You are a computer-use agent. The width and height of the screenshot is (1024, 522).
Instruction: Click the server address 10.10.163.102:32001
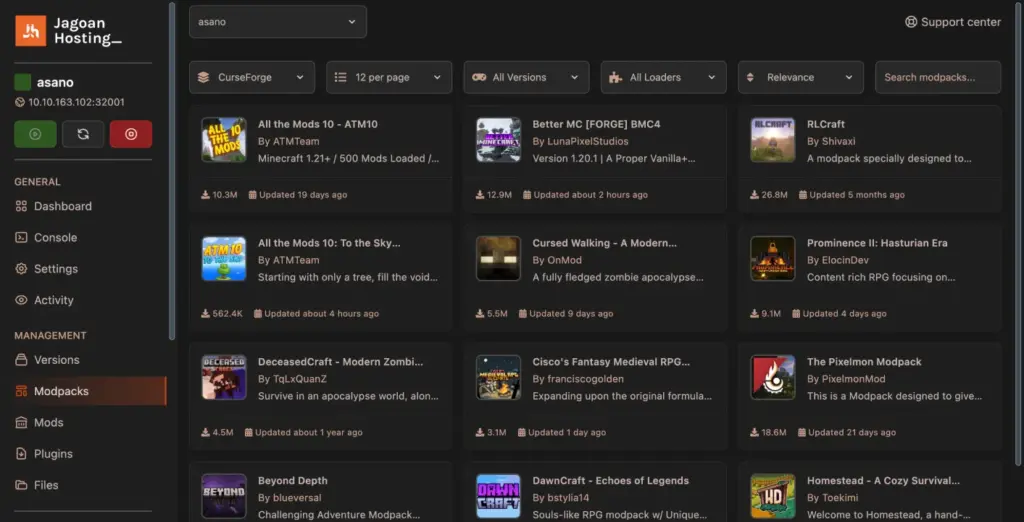tap(76, 102)
